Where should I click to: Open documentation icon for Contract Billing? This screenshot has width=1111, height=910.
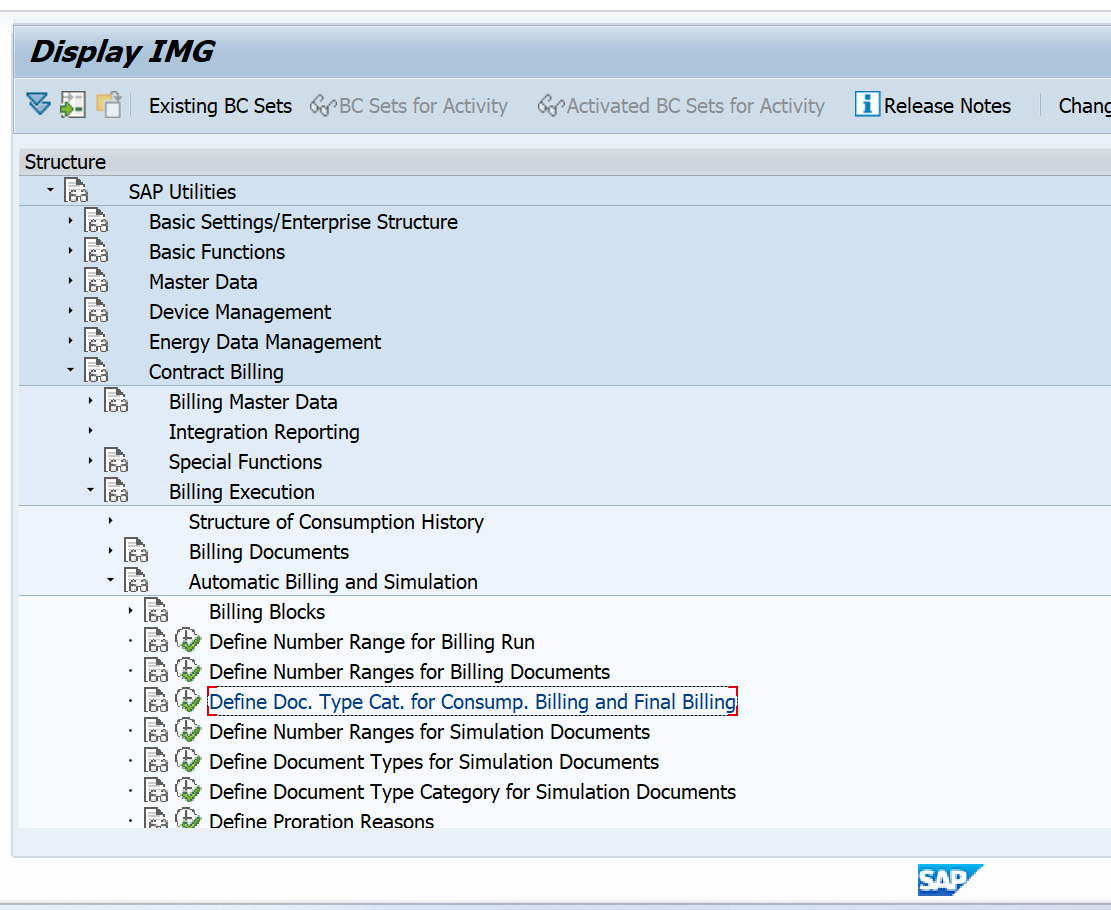coord(96,371)
